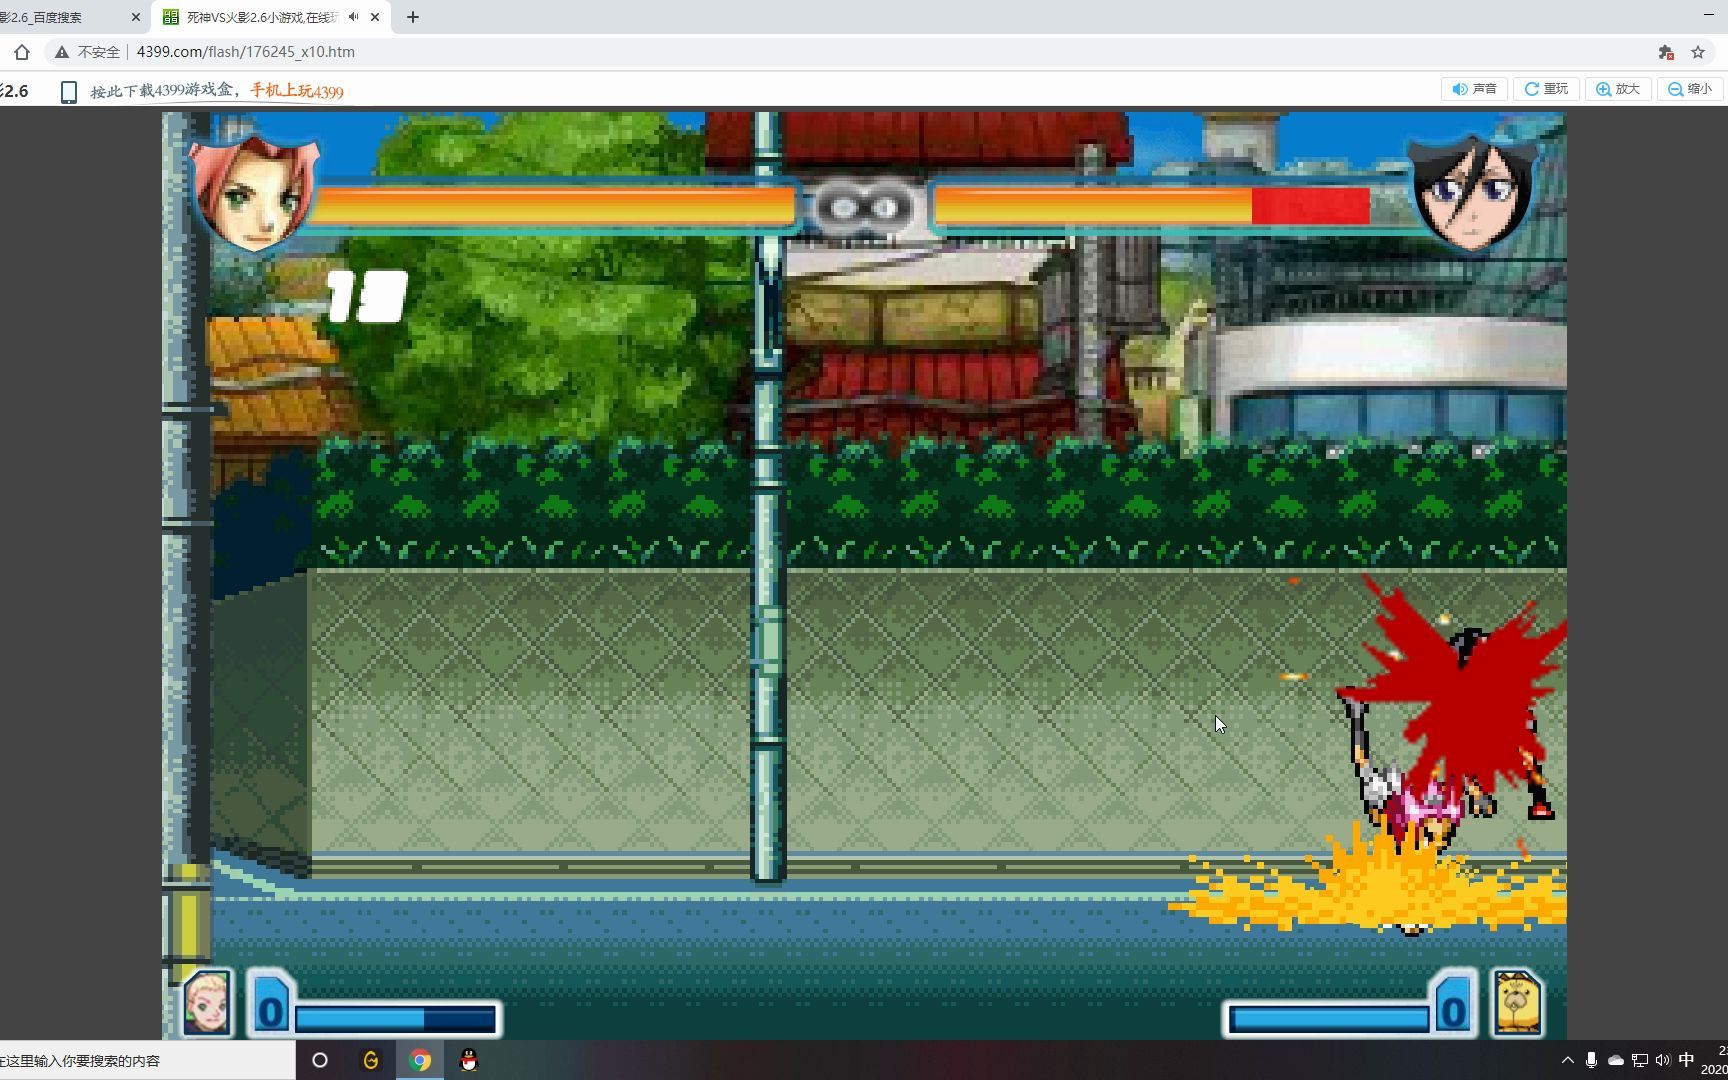
Task: Shrink the game with 缩小
Action: pos(1690,89)
